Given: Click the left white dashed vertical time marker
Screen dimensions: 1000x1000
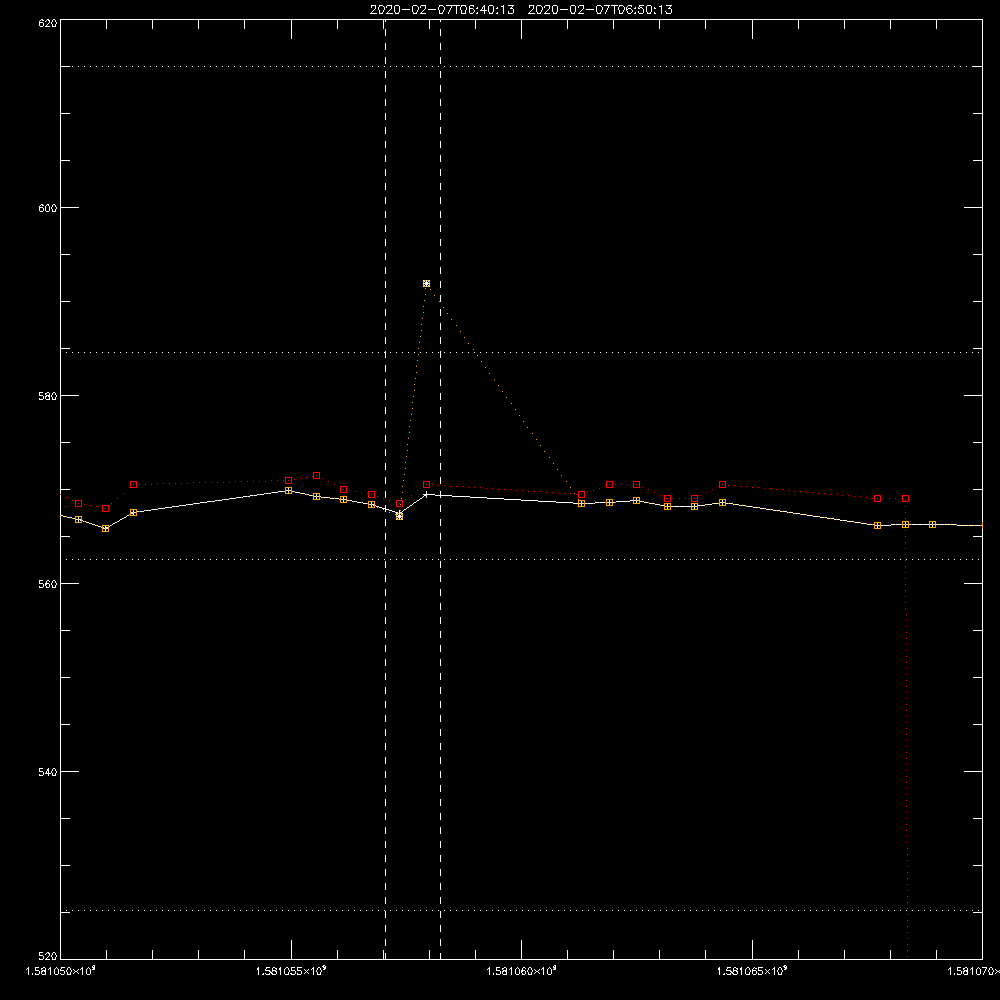Looking at the screenshot, I should click(x=385, y=489).
